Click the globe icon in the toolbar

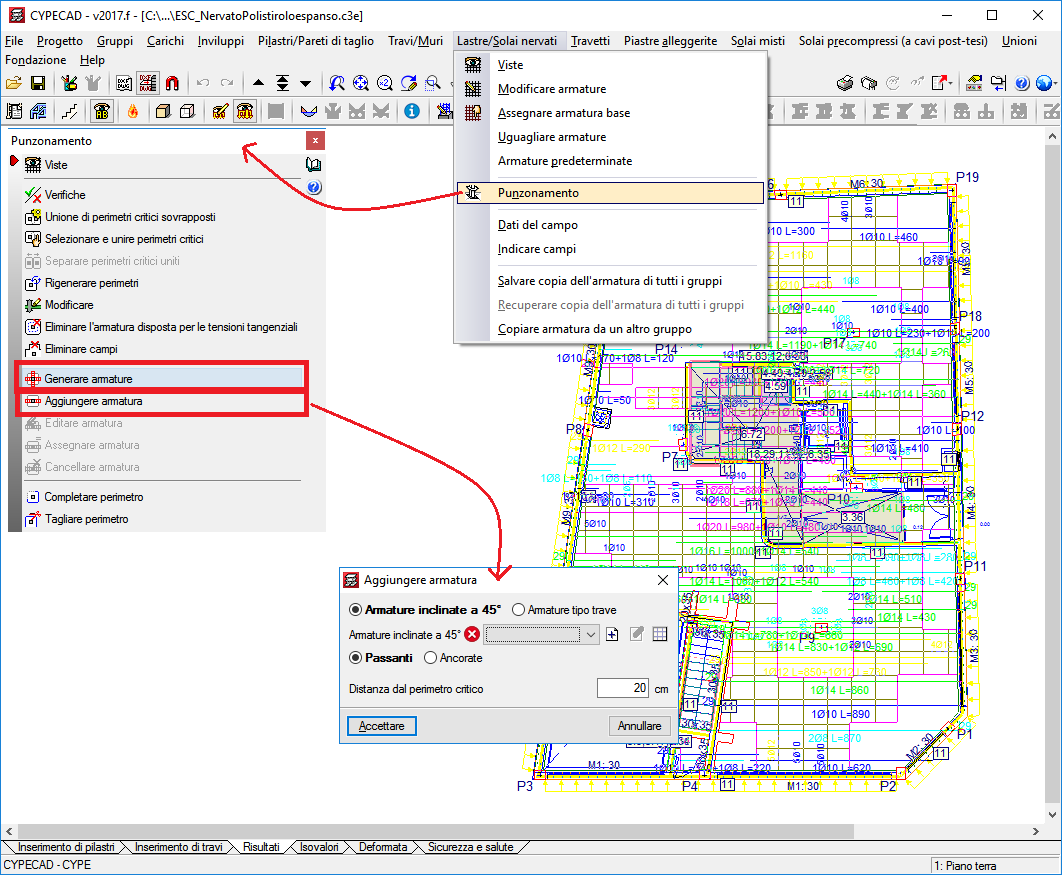pos(1044,83)
